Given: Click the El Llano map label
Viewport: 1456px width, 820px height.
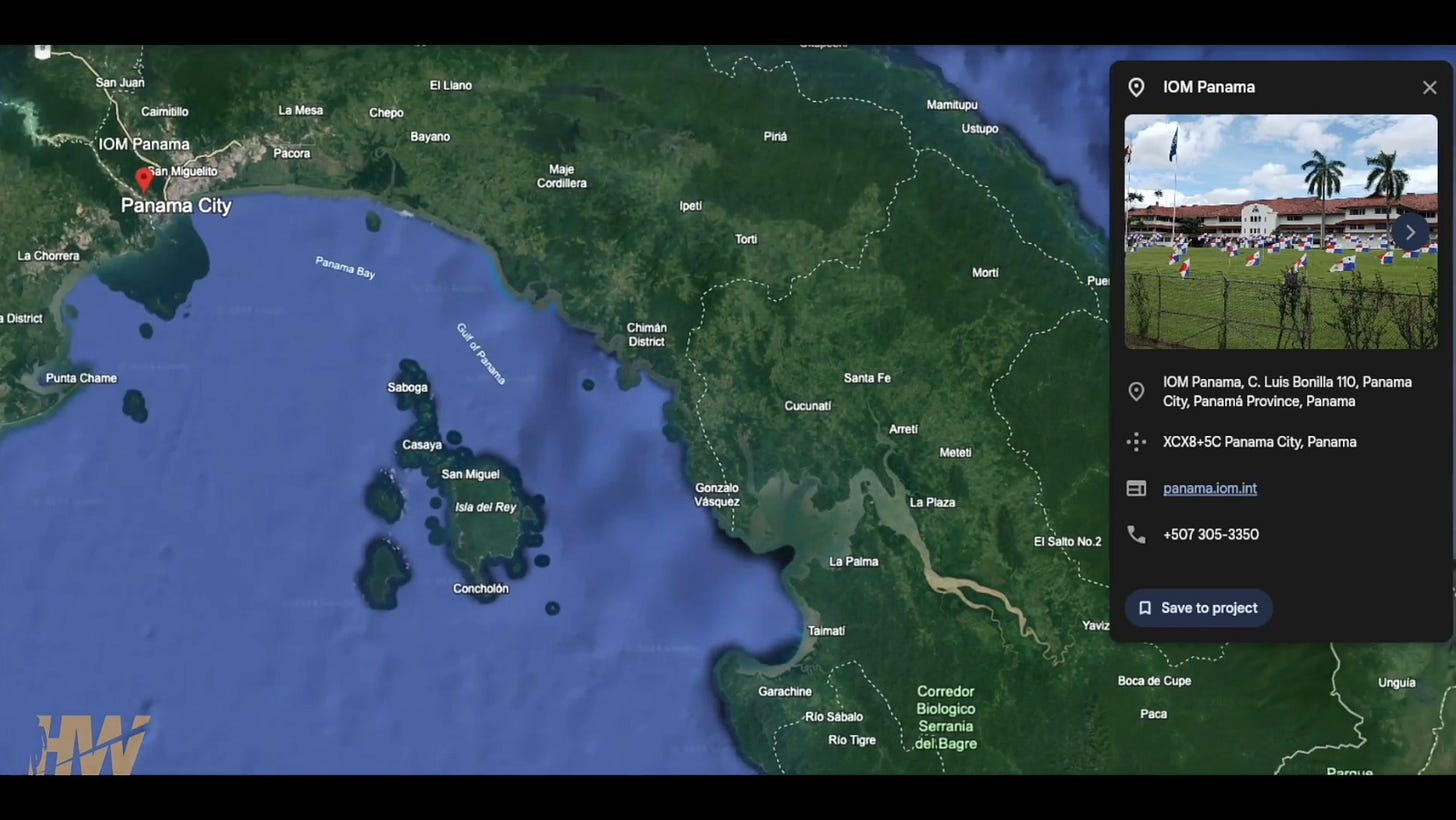Looking at the screenshot, I should [x=451, y=85].
